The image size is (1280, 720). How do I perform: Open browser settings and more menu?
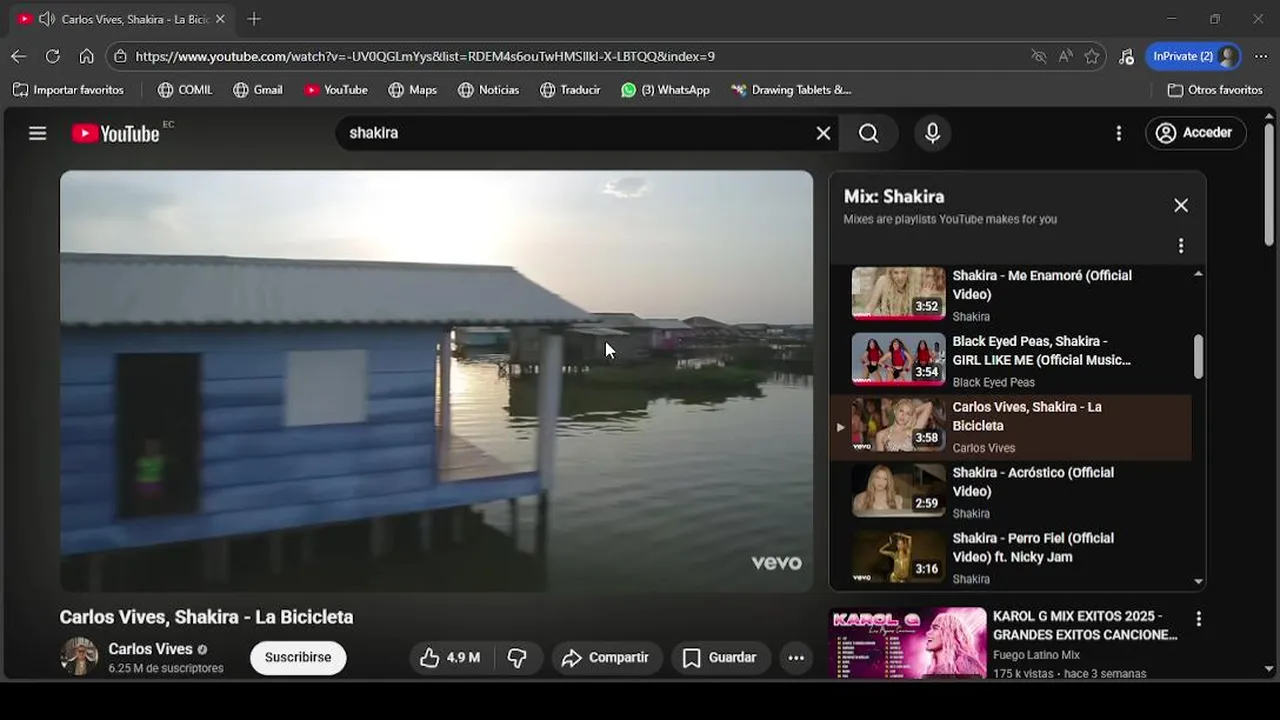pos(1261,56)
